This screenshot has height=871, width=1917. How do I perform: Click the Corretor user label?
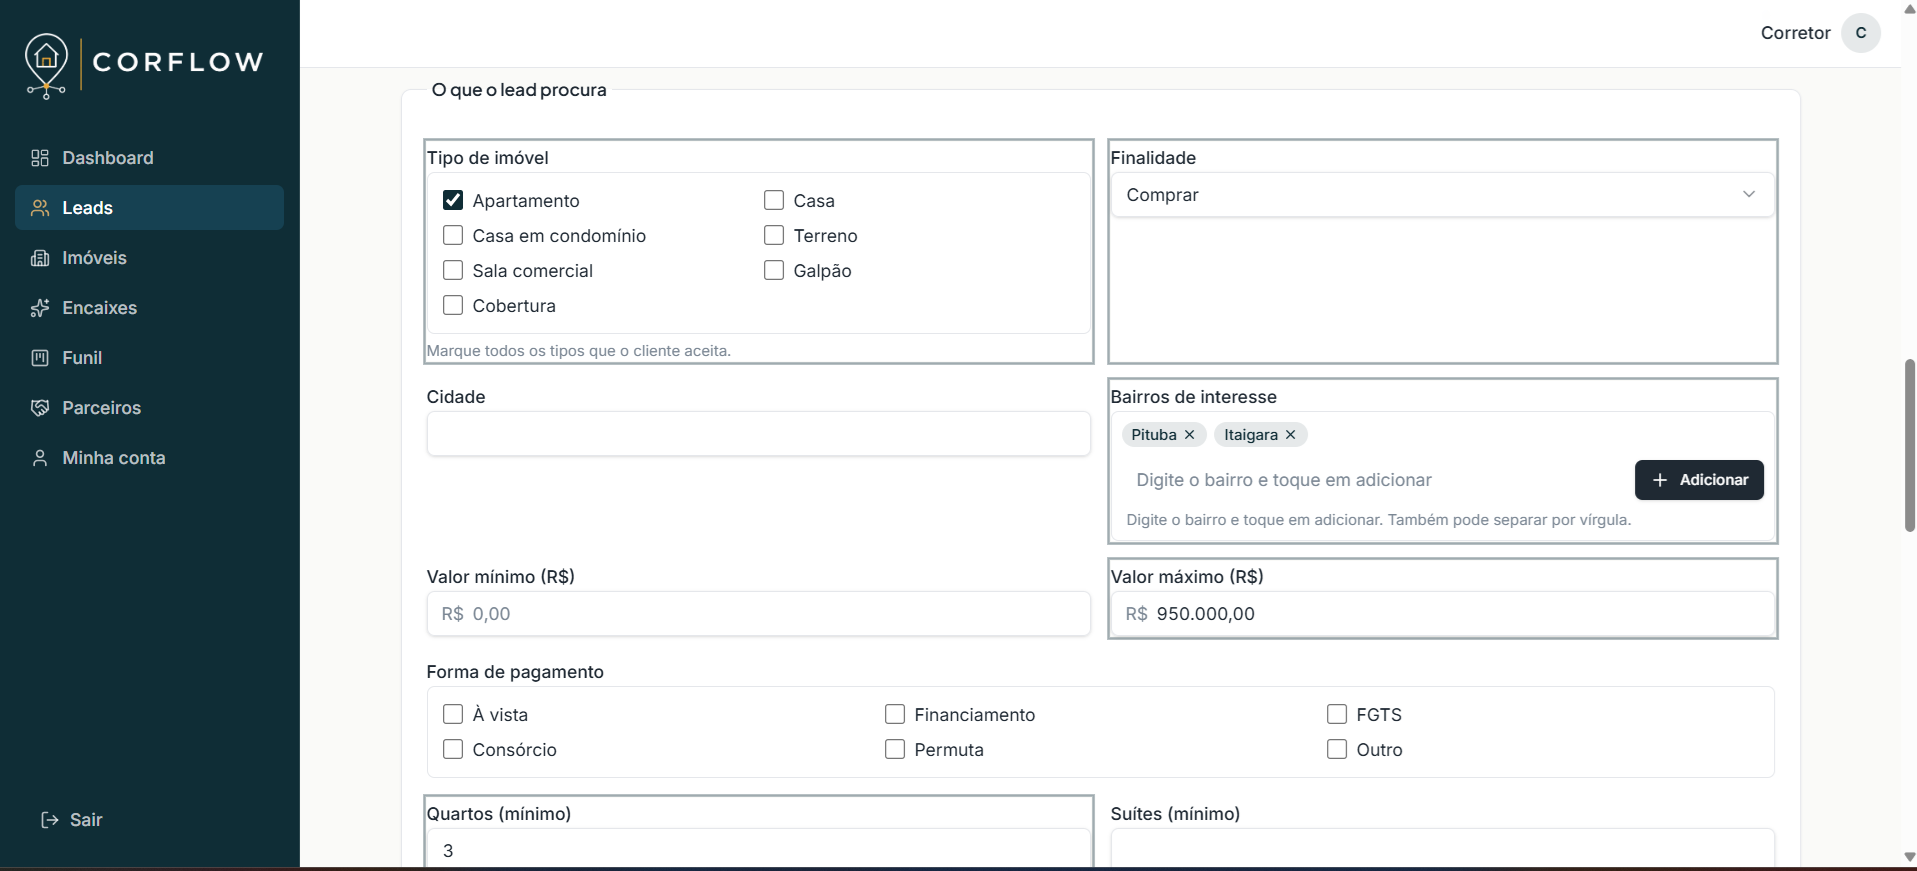[1795, 33]
